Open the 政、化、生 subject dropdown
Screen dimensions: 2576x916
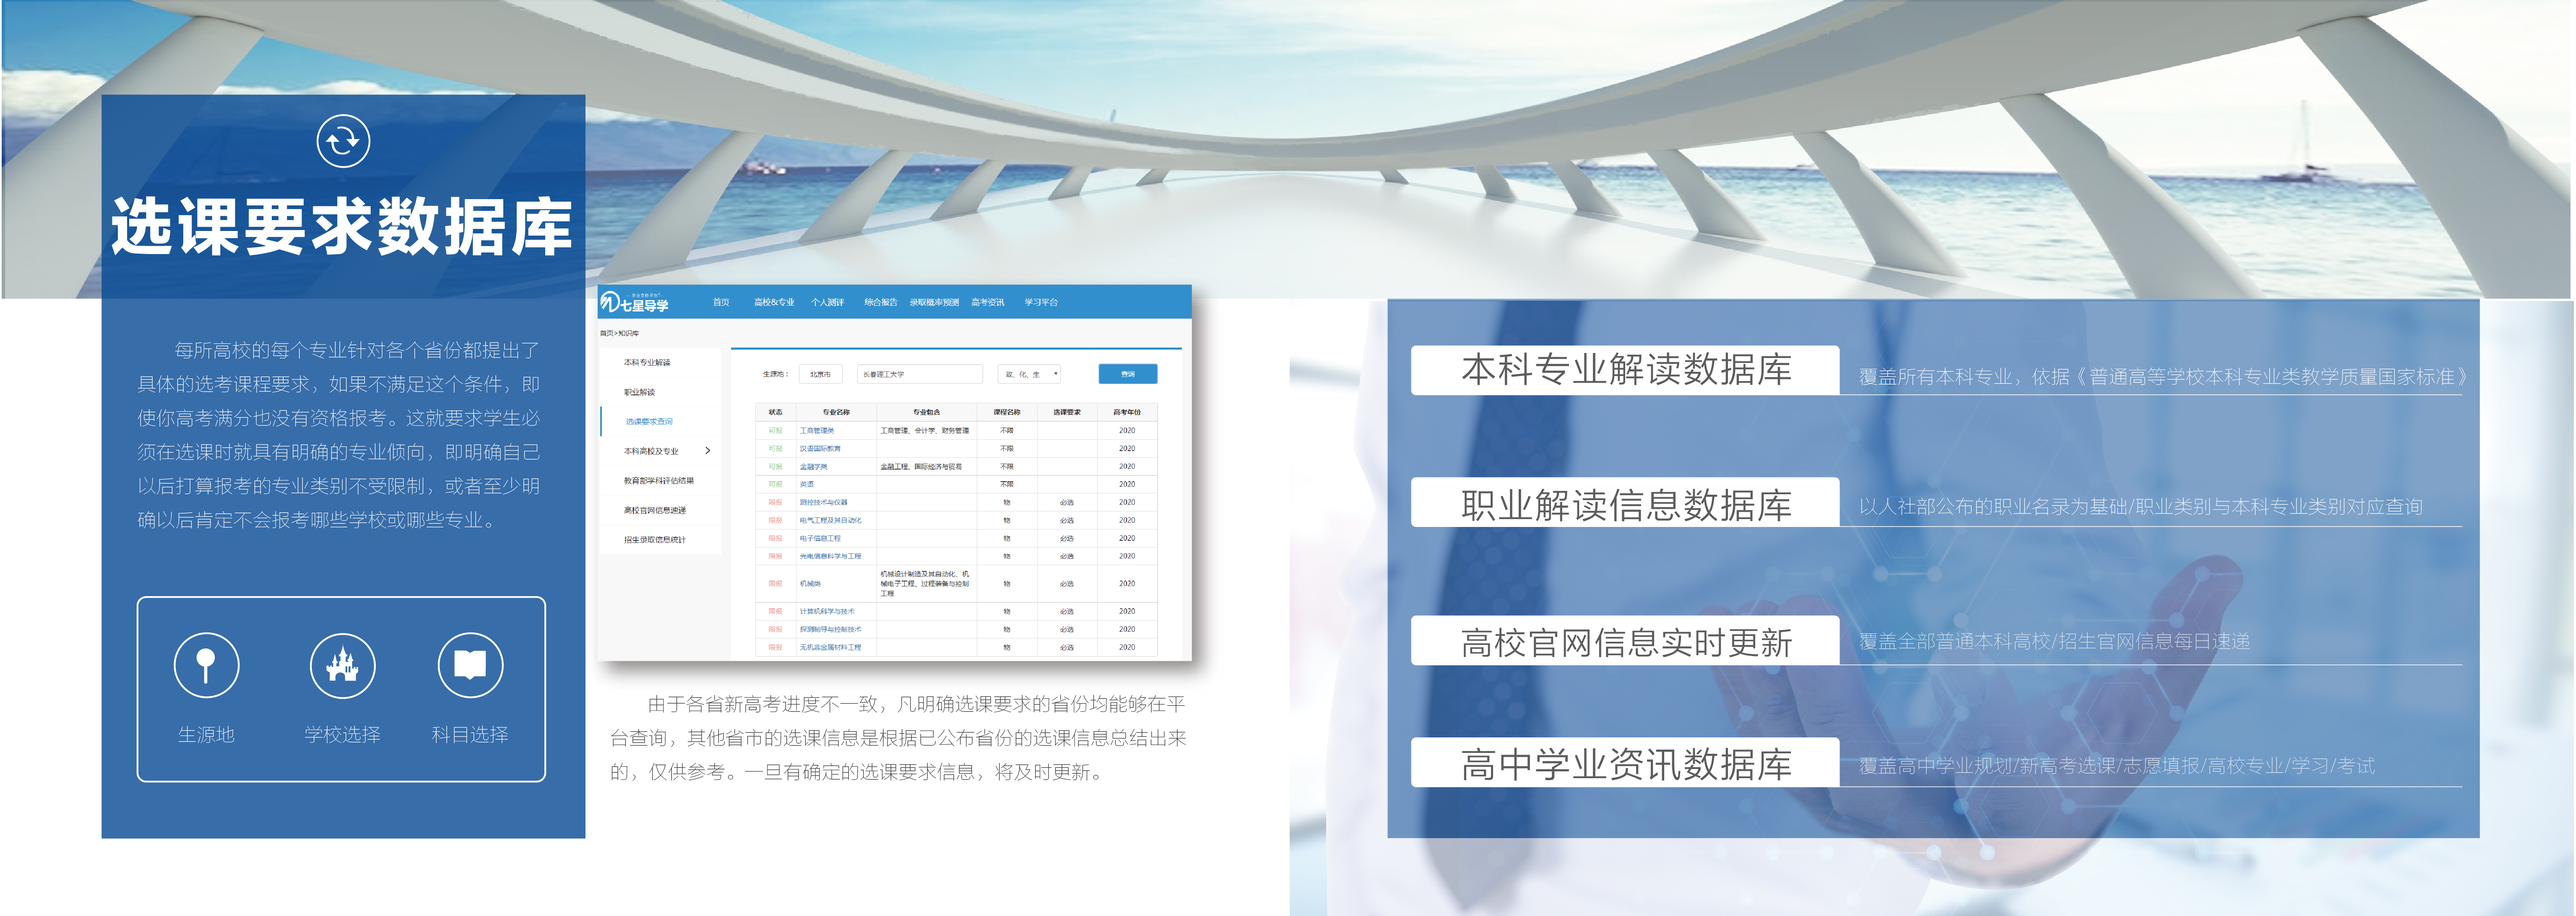point(1029,374)
